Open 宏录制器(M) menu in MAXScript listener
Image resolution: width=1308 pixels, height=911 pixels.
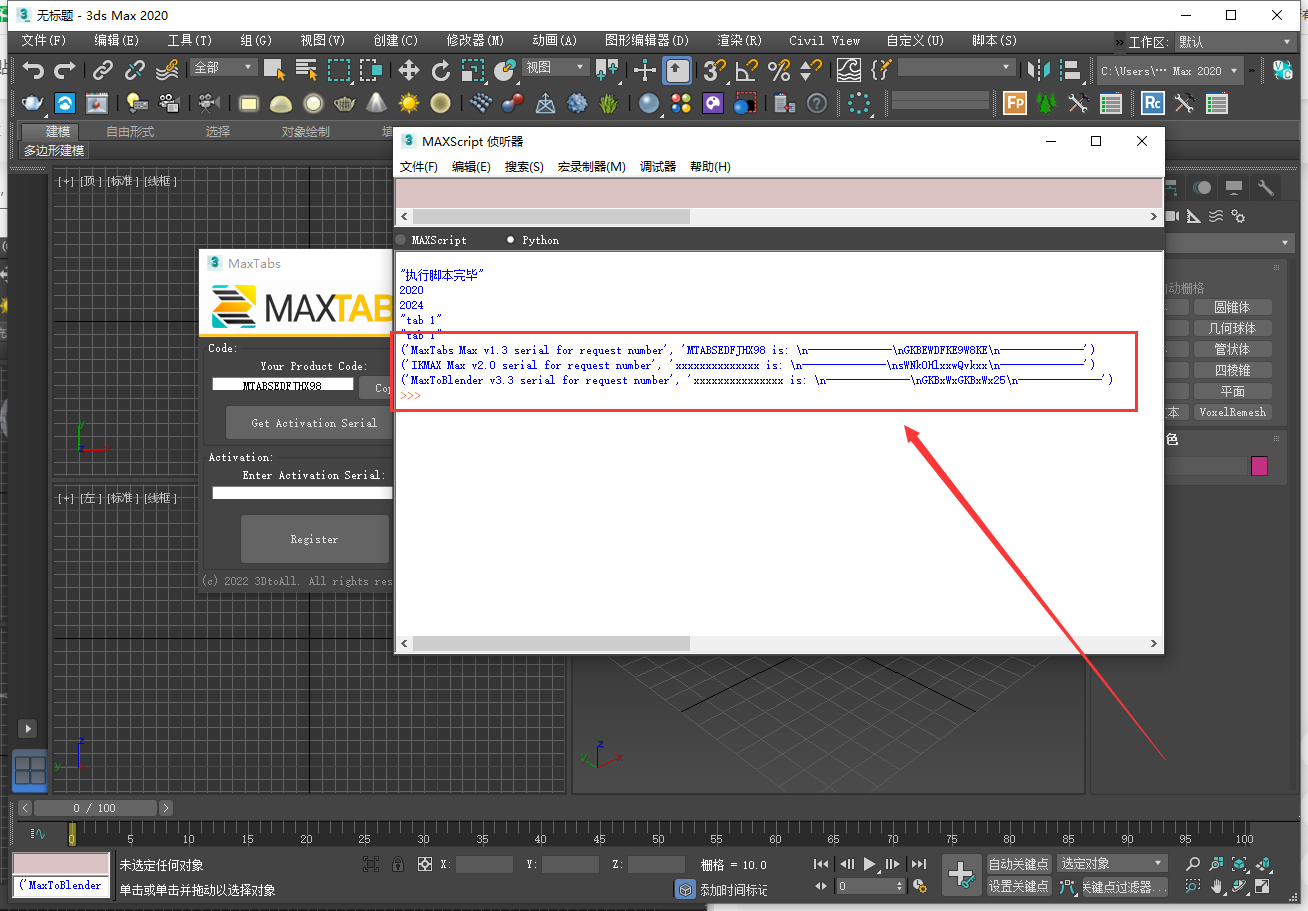pyautogui.click(x=591, y=167)
